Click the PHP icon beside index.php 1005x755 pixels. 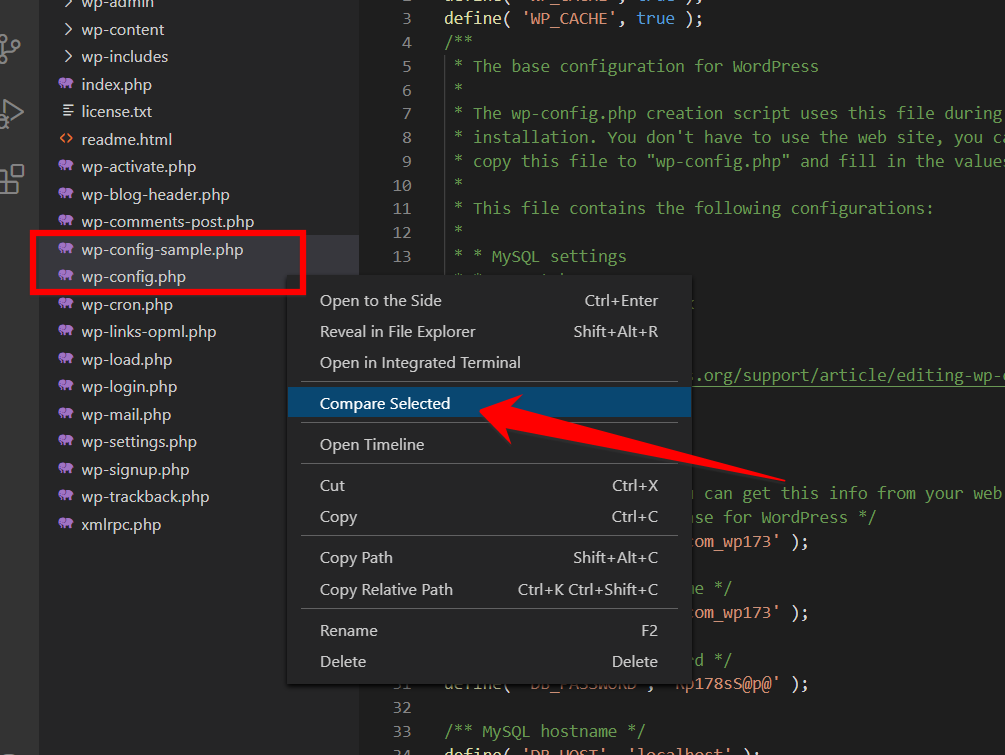coord(65,83)
